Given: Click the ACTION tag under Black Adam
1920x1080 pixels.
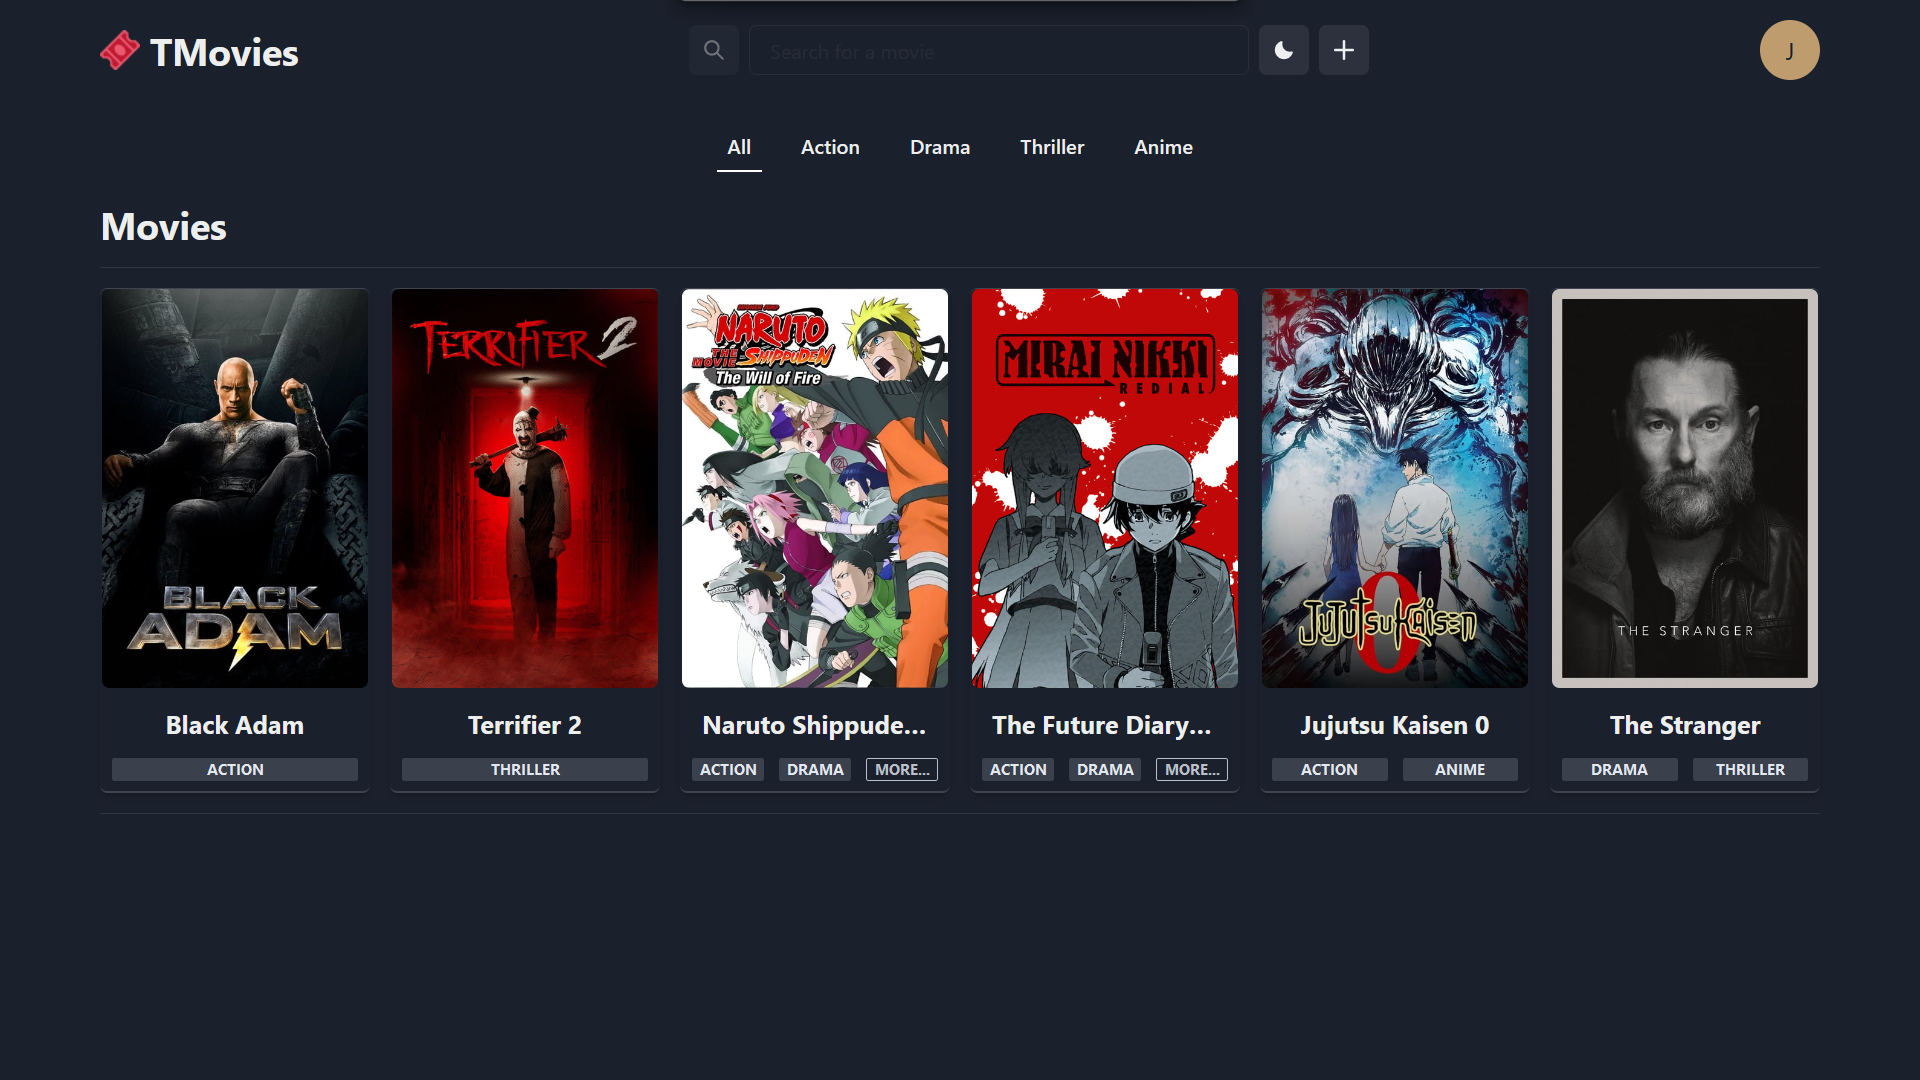Looking at the screenshot, I should point(235,769).
